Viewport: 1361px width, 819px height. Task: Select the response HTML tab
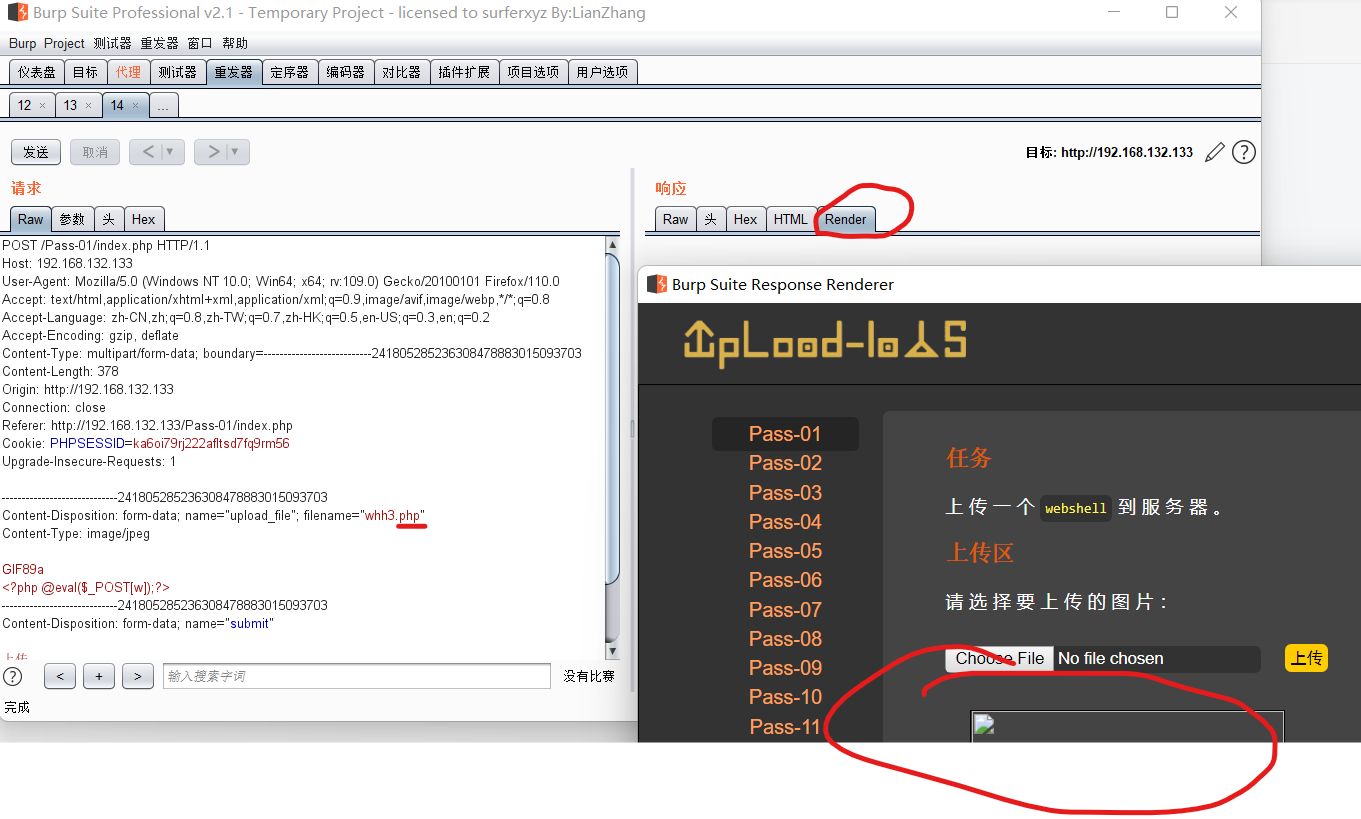[x=790, y=219]
